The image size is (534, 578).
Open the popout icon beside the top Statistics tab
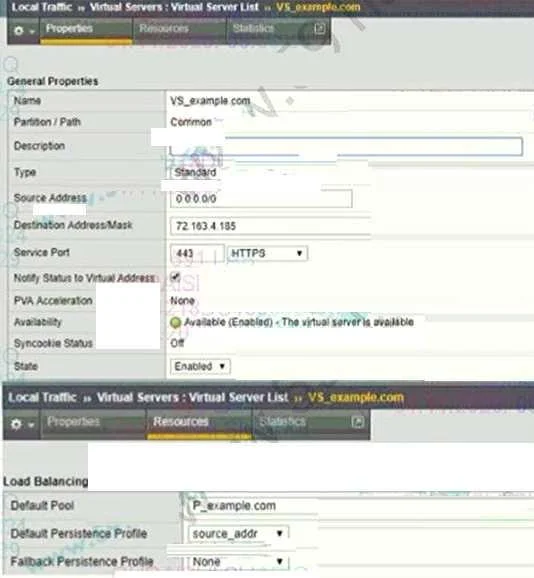coord(320,28)
